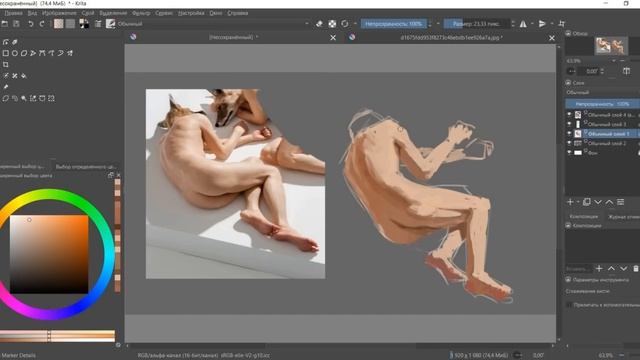The image size is (640, 360).
Task: Open the pattern fill swatch button
Action: pos(70,24)
